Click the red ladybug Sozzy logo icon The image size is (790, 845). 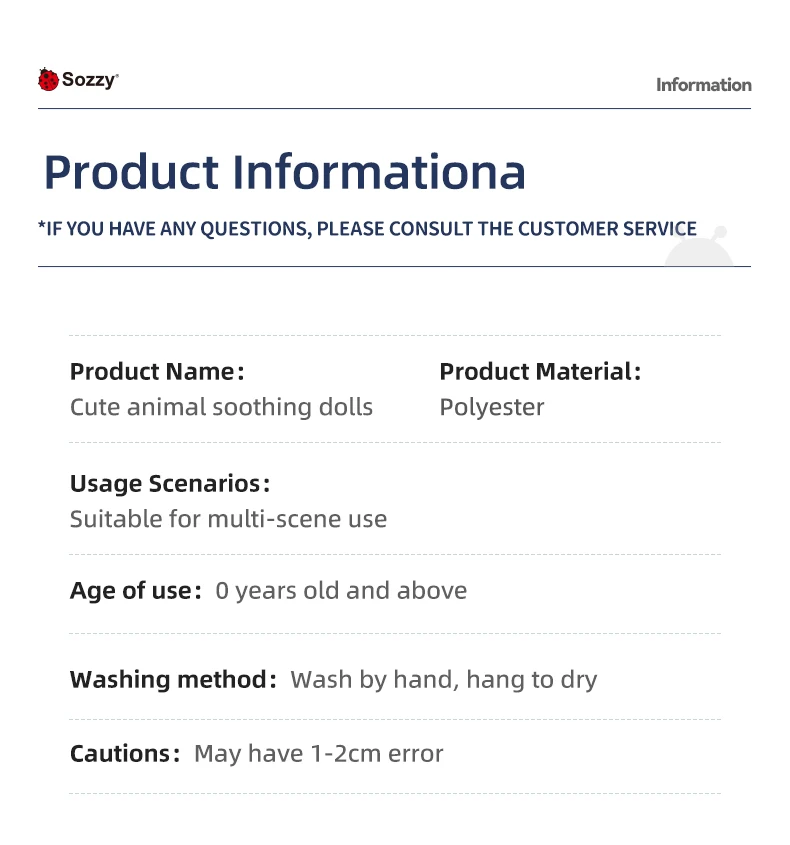(x=48, y=79)
